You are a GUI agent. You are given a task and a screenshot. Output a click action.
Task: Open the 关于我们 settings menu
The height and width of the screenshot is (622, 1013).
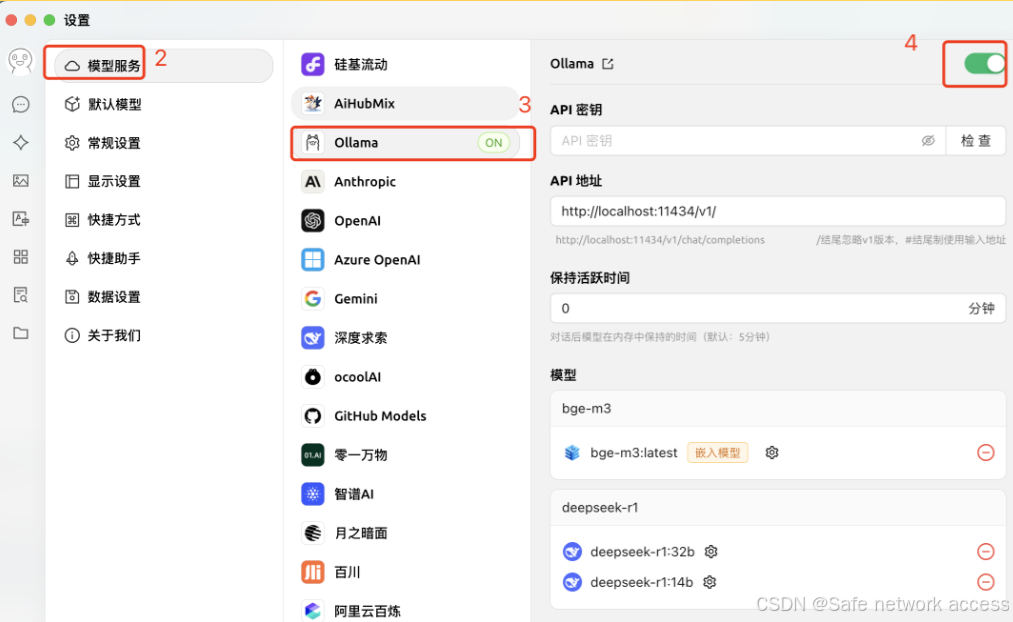(x=164, y=335)
